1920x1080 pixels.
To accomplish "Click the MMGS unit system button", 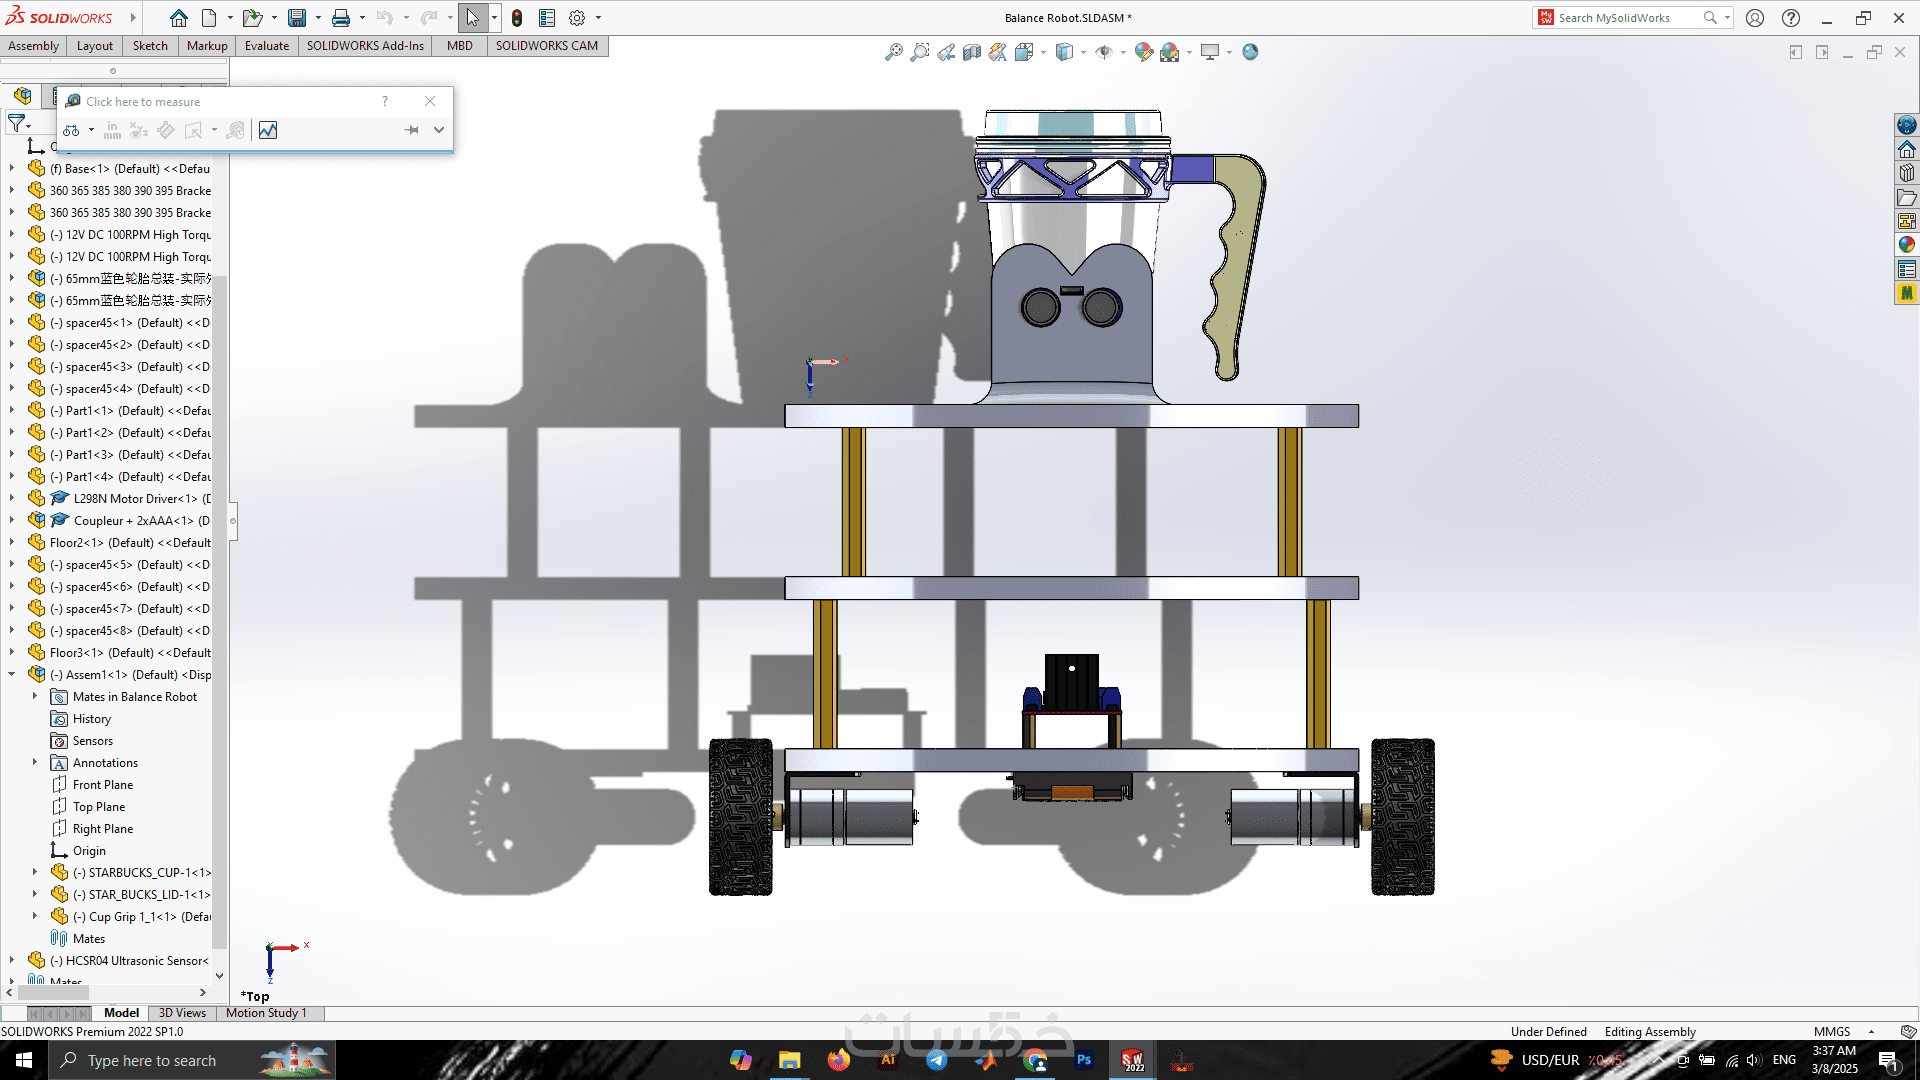I will pyautogui.click(x=1832, y=1032).
